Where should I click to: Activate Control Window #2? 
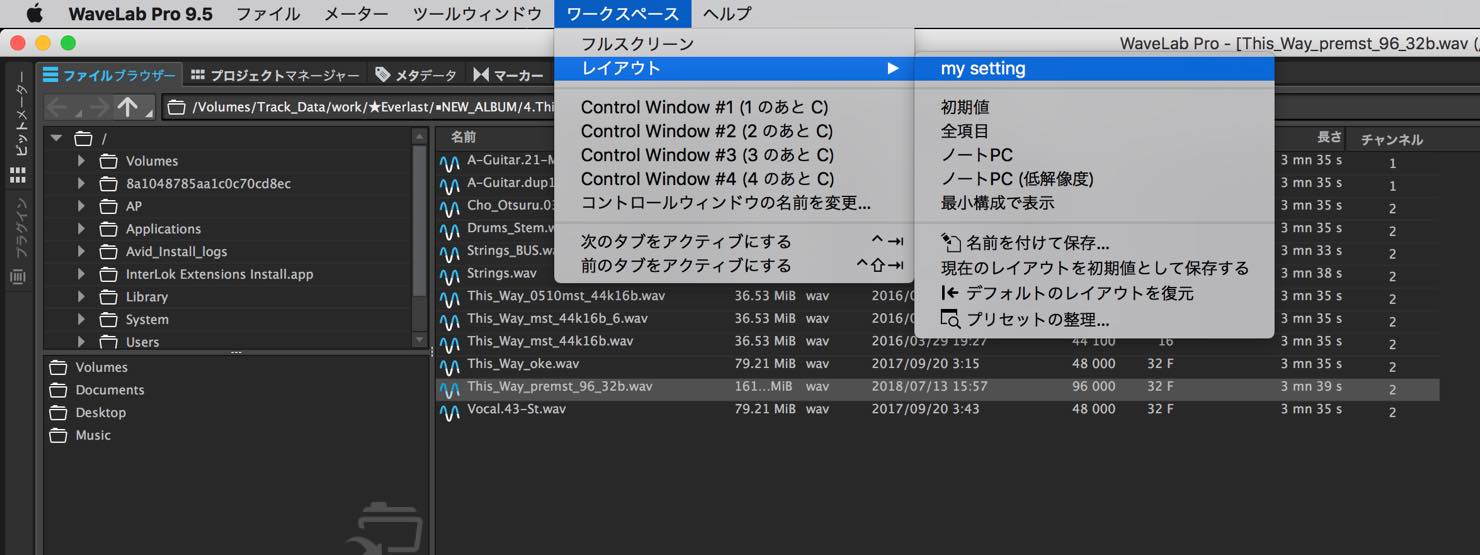(734, 131)
